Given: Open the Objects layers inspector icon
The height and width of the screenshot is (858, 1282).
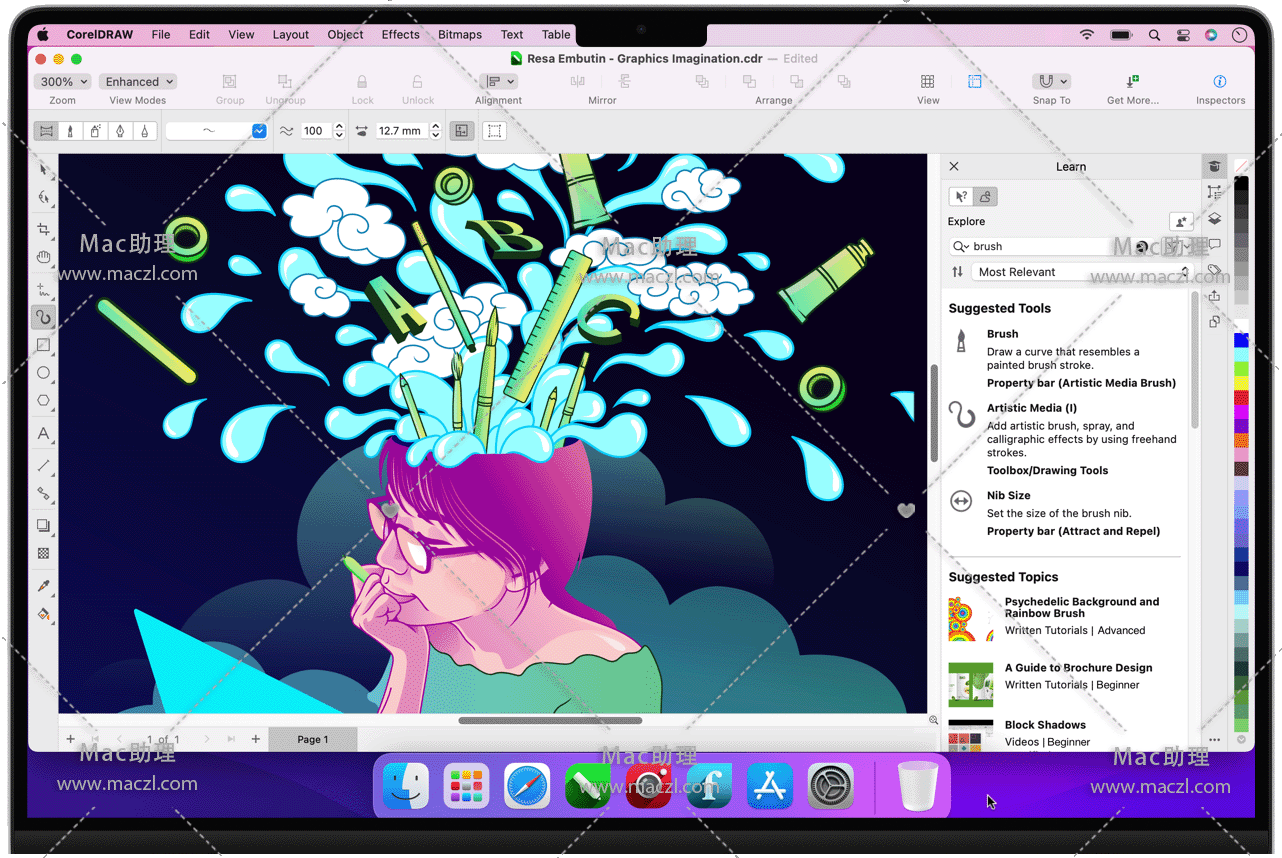Looking at the screenshot, I should (x=1214, y=219).
